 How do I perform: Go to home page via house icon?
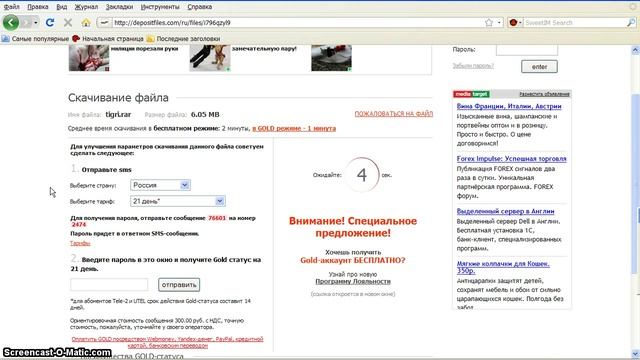(x=86, y=22)
